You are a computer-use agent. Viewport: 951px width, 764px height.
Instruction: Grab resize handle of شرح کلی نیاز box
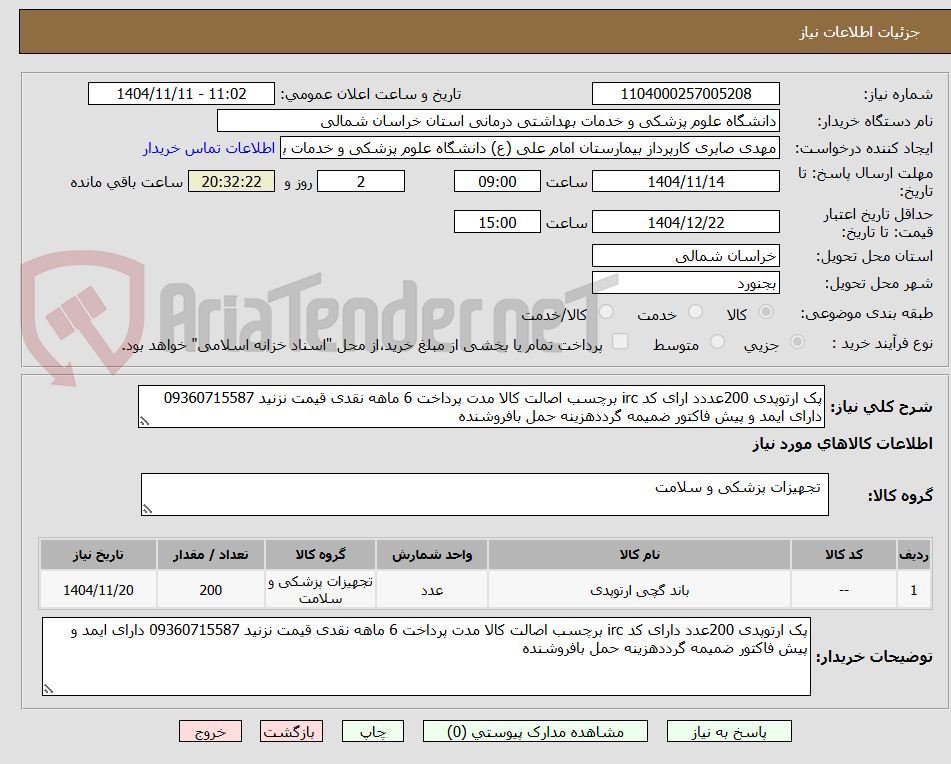pos(144,421)
